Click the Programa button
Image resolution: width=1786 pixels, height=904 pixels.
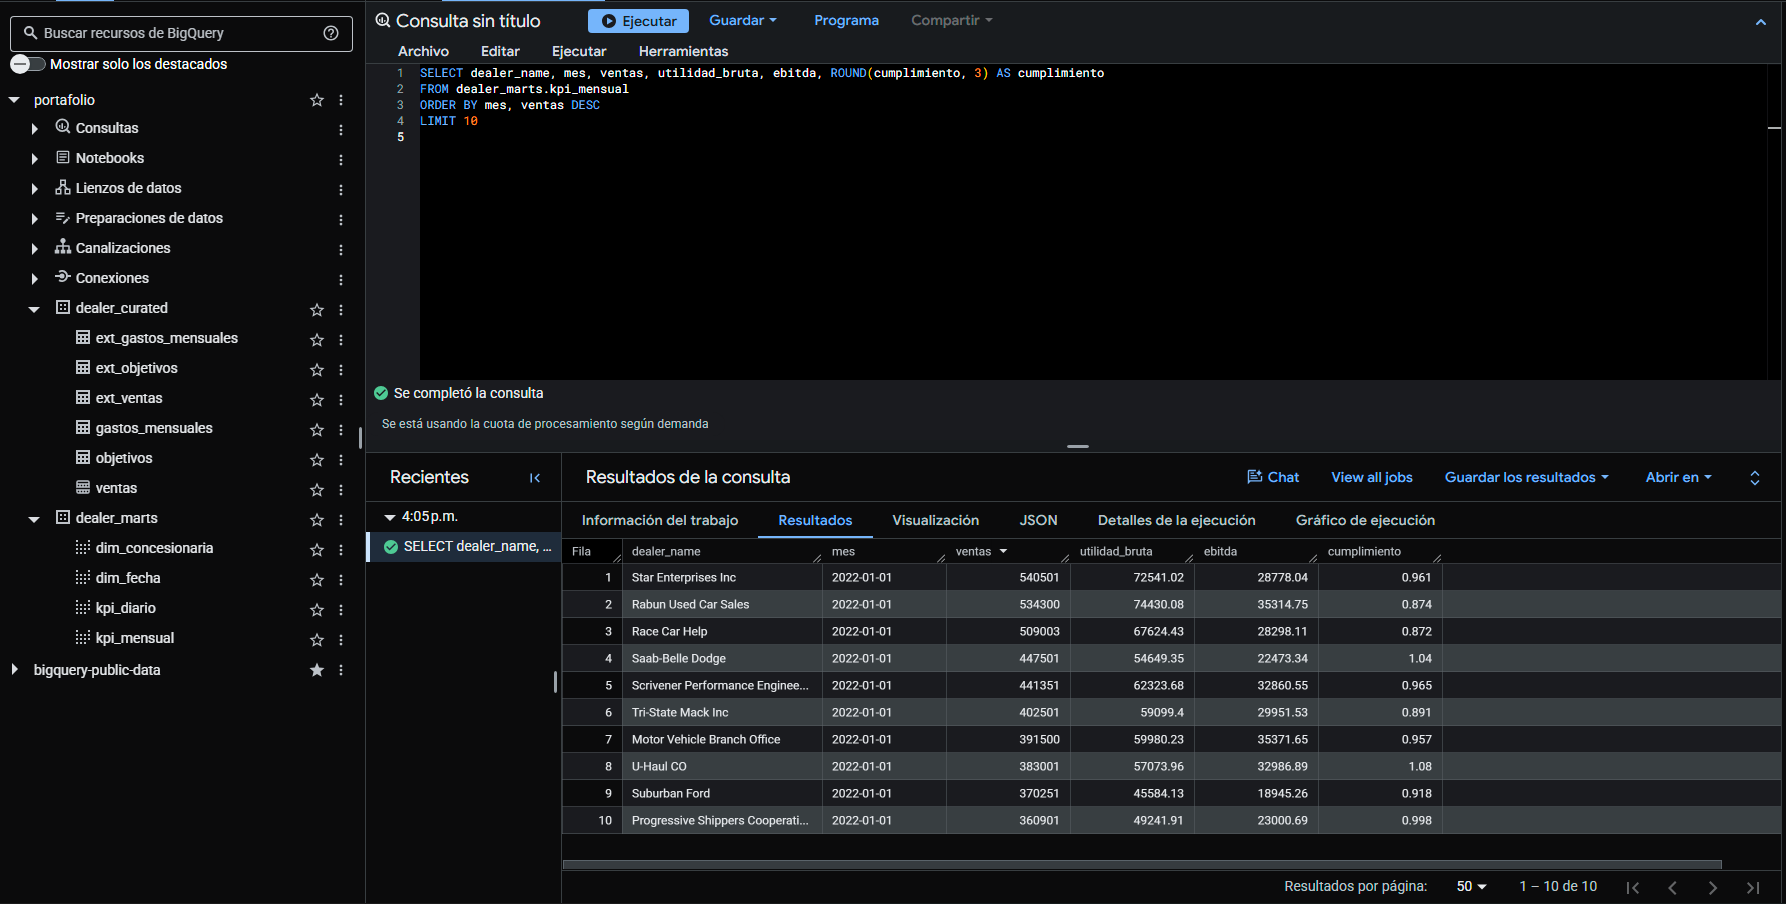[x=846, y=20]
